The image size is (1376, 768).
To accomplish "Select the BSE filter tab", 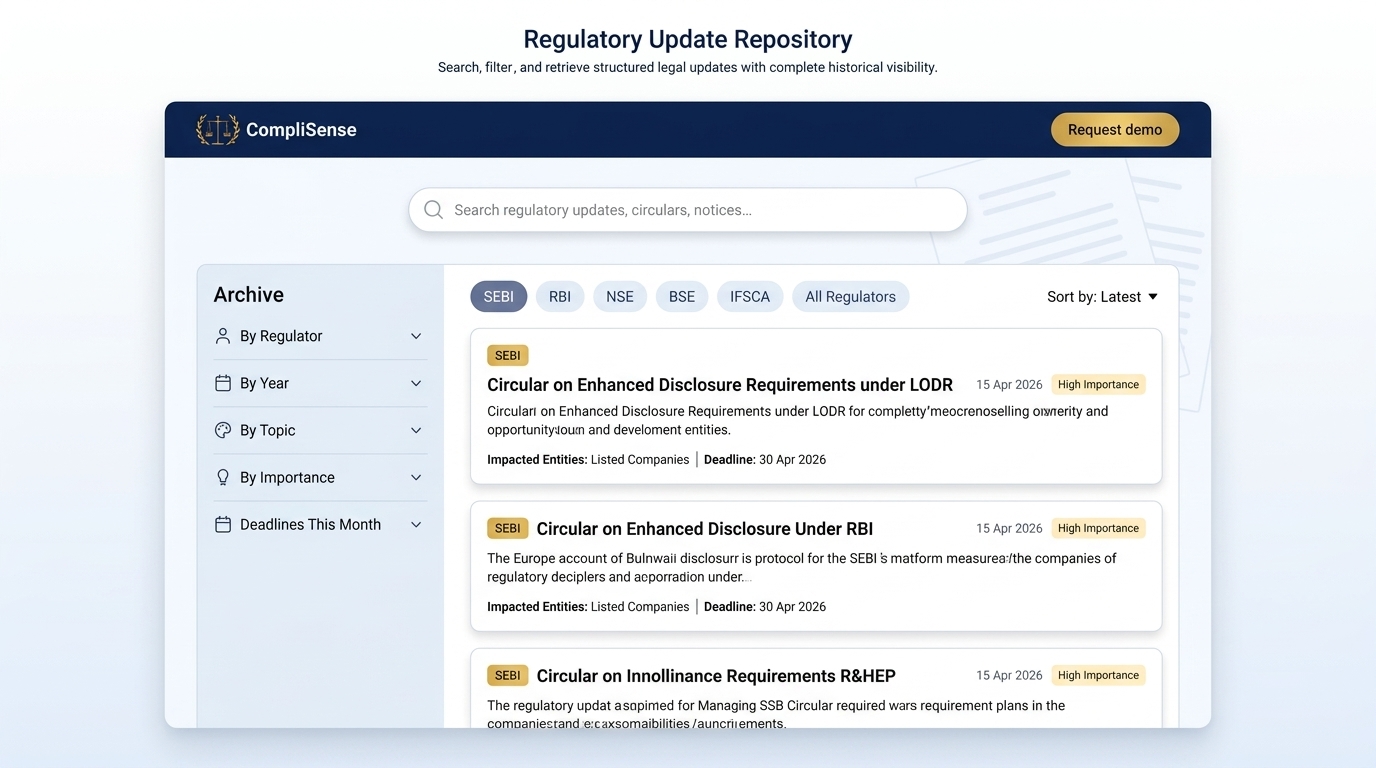I will [x=682, y=297].
